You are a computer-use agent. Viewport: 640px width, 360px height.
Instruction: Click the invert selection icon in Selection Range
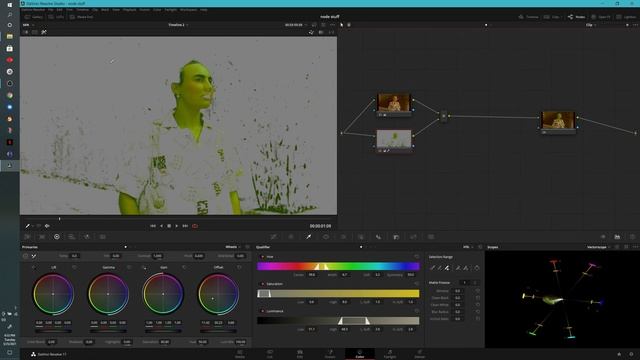[x=477, y=268]
